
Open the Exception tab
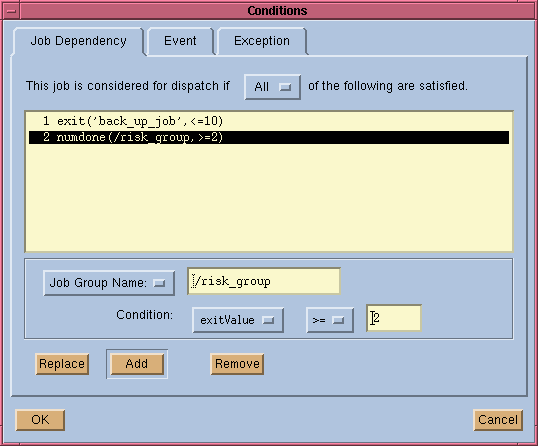point(262,41)
